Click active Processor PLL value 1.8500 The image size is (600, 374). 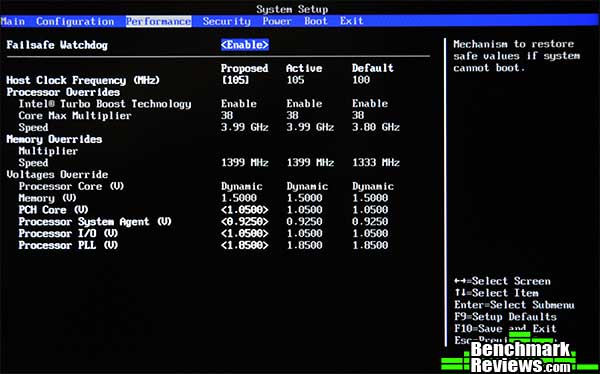[x=305, y=245]
